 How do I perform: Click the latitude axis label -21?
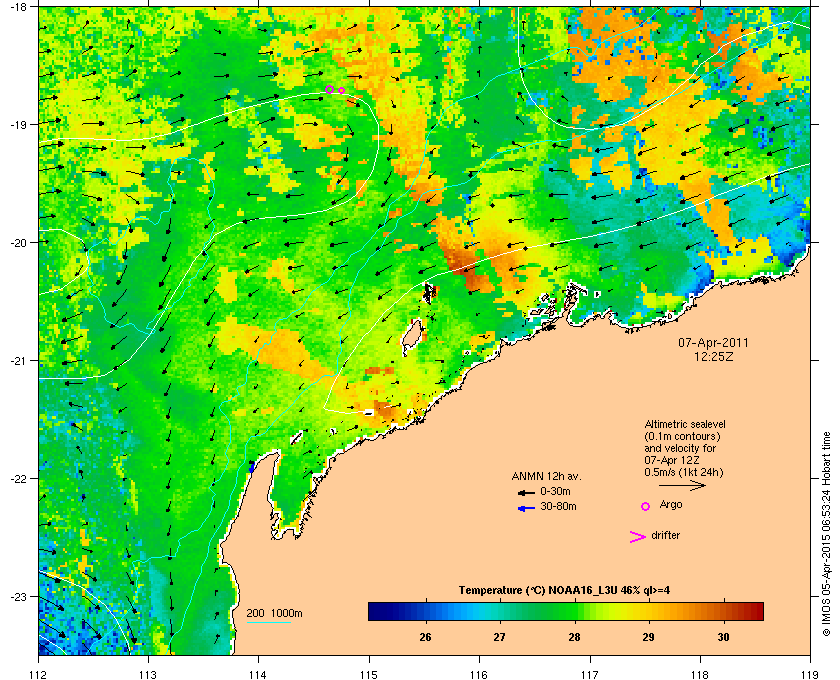[18, 361]
